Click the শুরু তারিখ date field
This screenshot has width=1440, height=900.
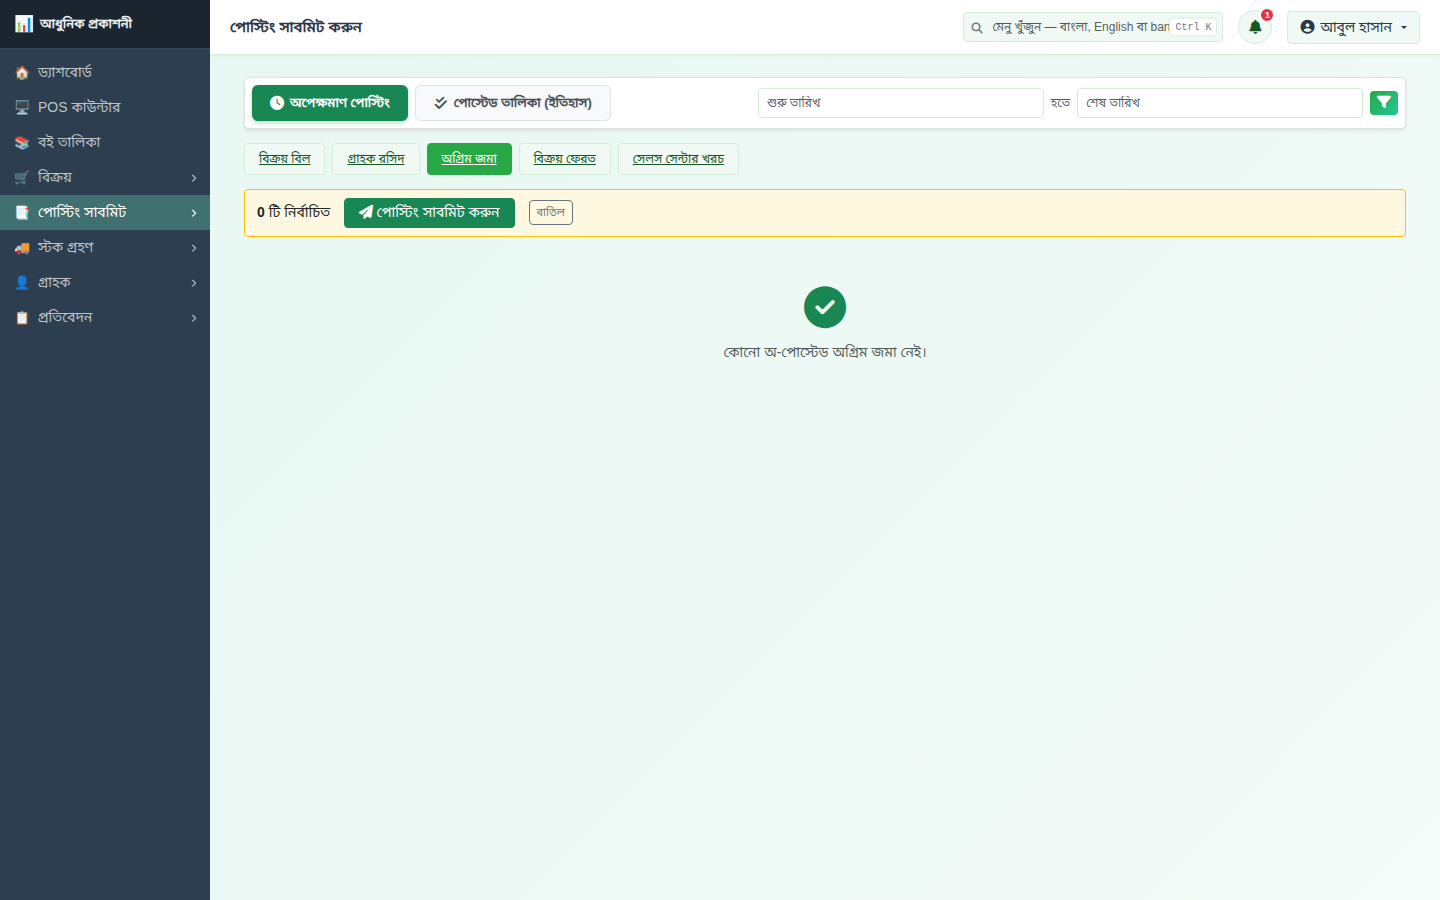point(900,103)
